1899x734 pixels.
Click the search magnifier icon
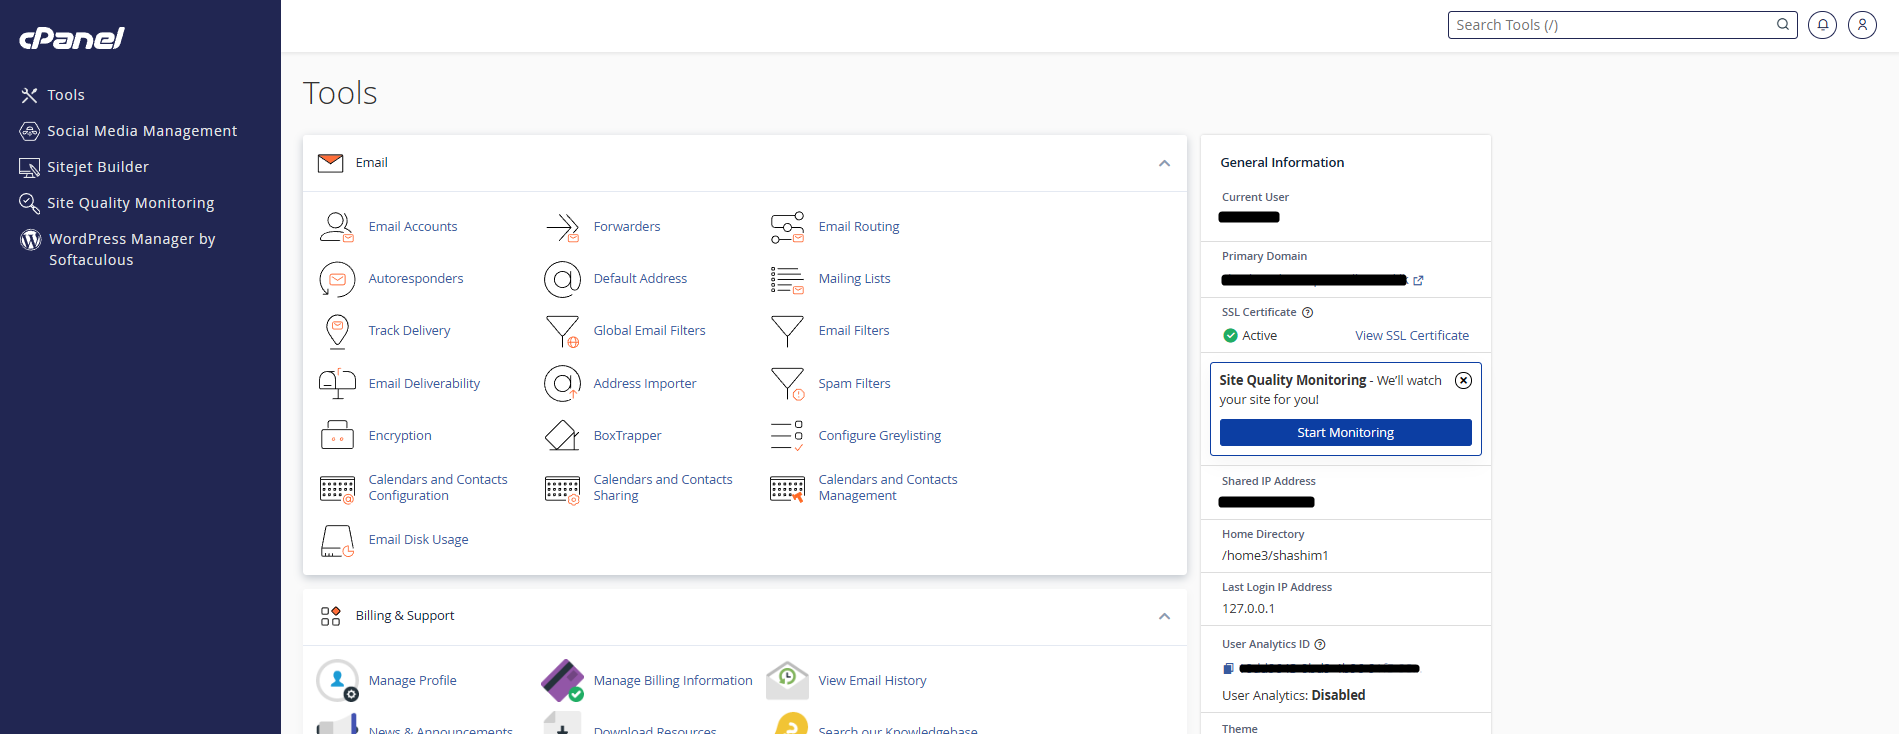tap(1783, 25)
